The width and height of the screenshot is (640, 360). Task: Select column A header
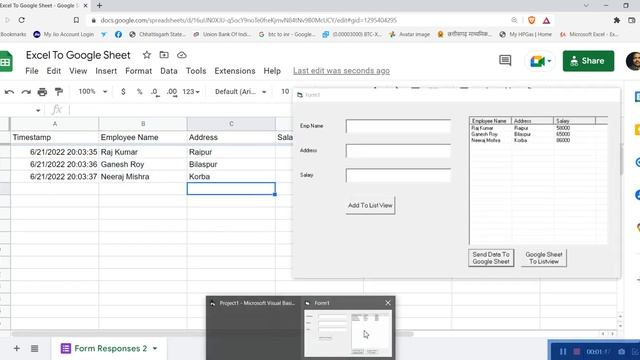(55, 124)
